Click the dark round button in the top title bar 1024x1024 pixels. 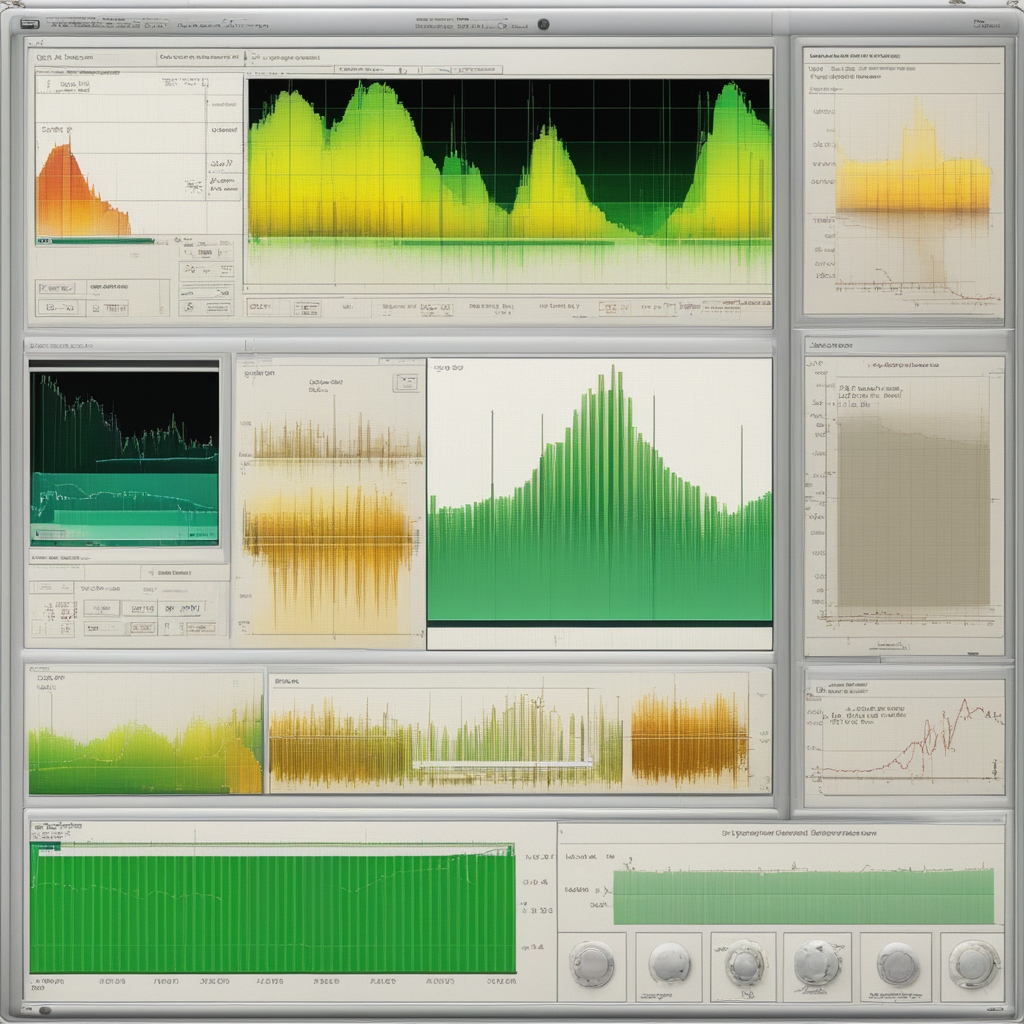[x=543, y=24]
